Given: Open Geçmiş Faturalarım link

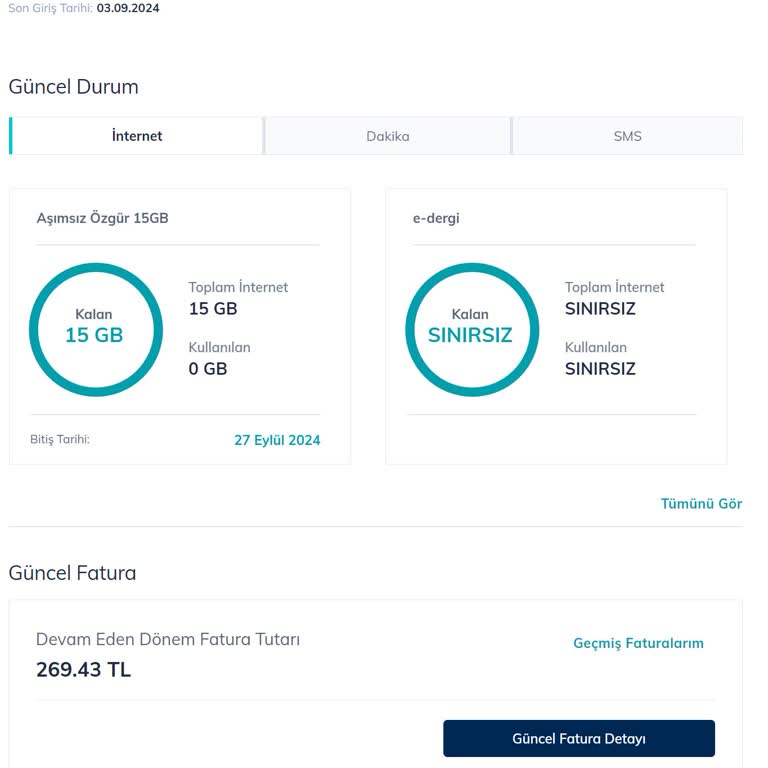Looking at the screenshot, I should click(x=638, y=643).
